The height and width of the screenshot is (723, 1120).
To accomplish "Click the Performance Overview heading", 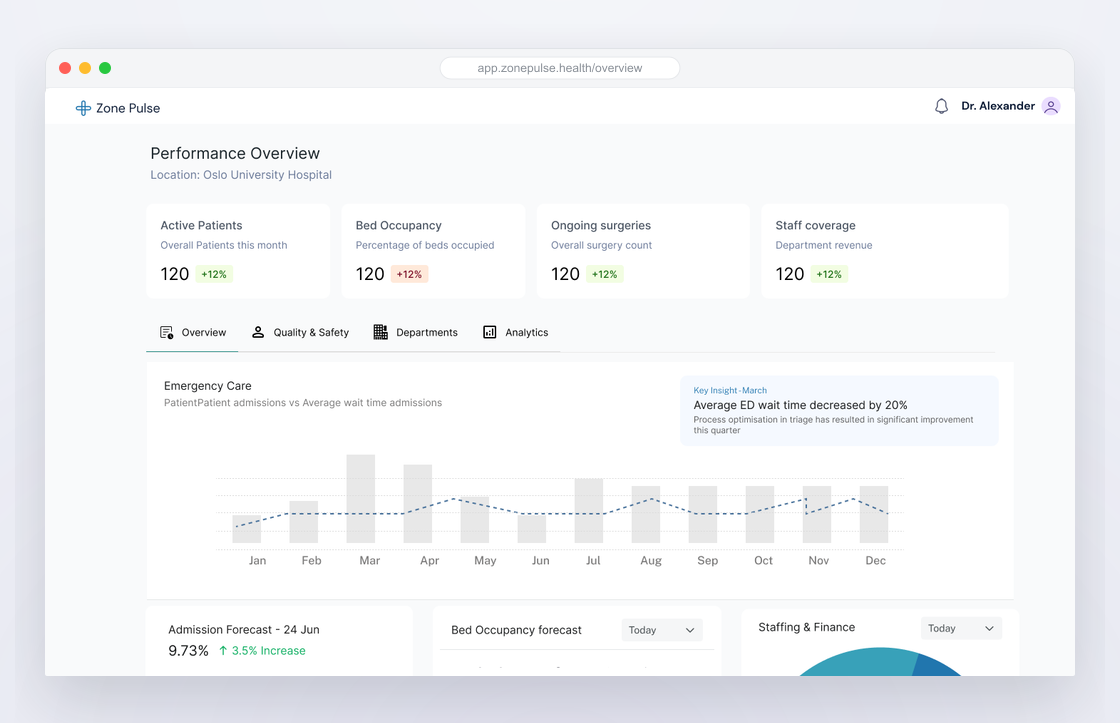I will 235,153.
